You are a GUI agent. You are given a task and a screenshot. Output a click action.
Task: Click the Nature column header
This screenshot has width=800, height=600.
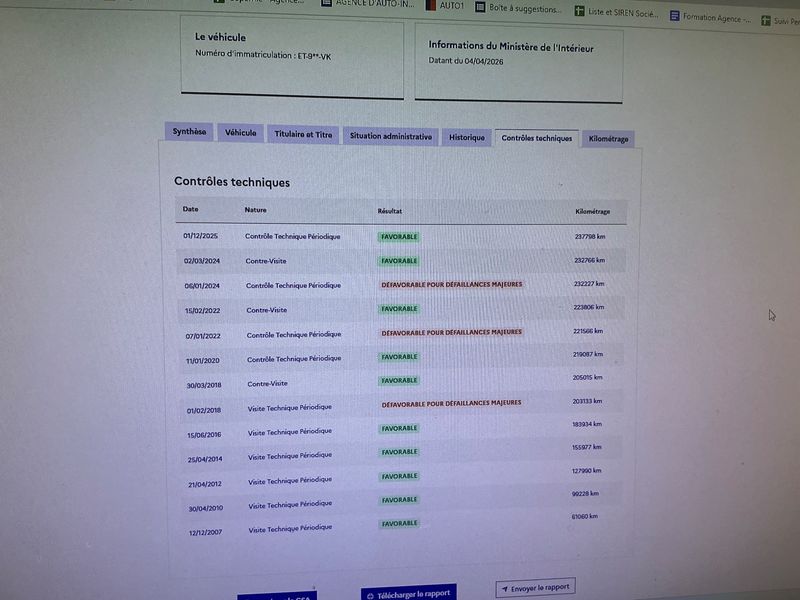(x=255, y=210)
